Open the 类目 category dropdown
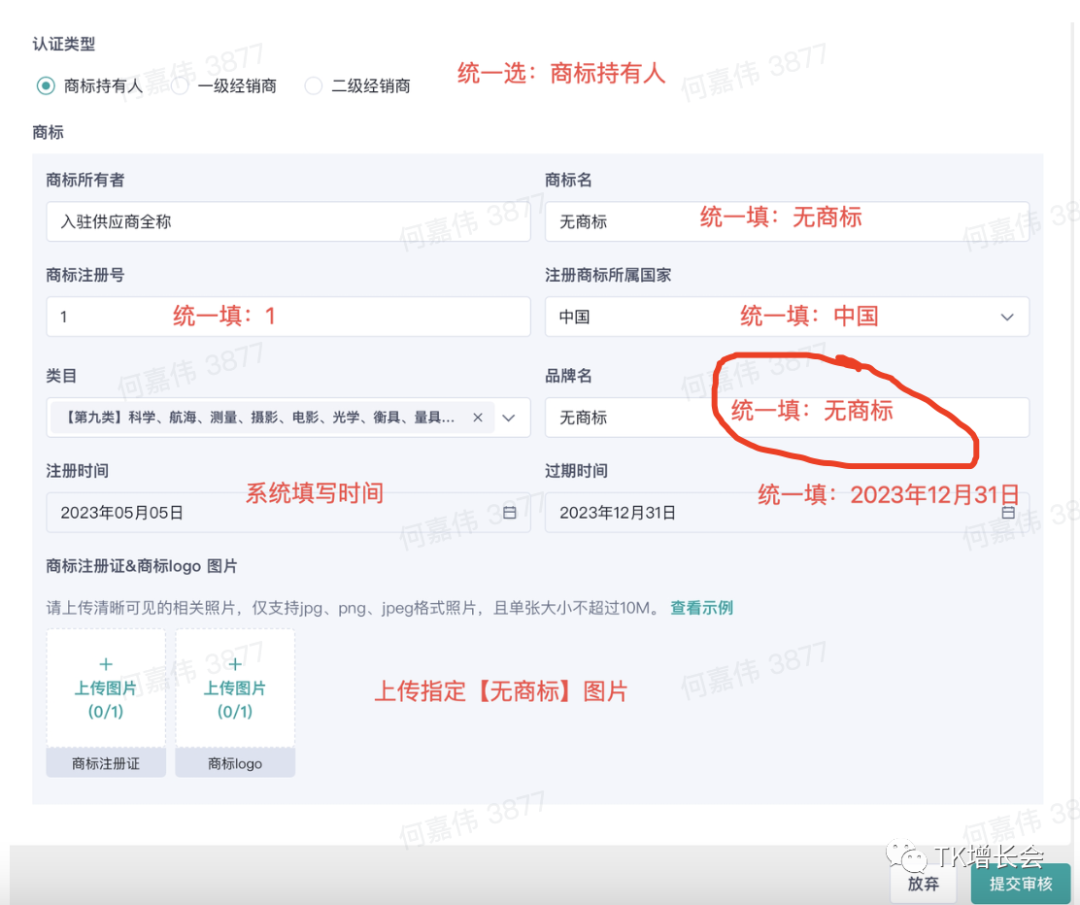This screenshot has width=1080, height=905. 510,417
